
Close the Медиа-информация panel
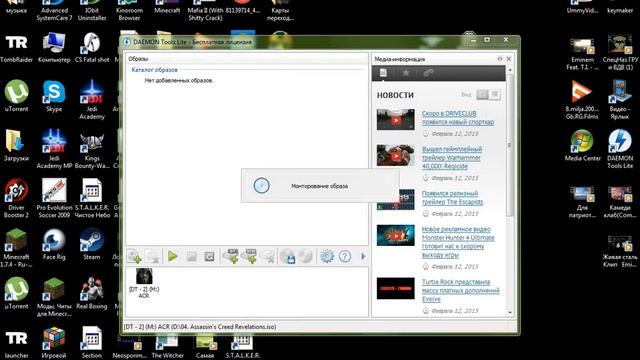509,59
